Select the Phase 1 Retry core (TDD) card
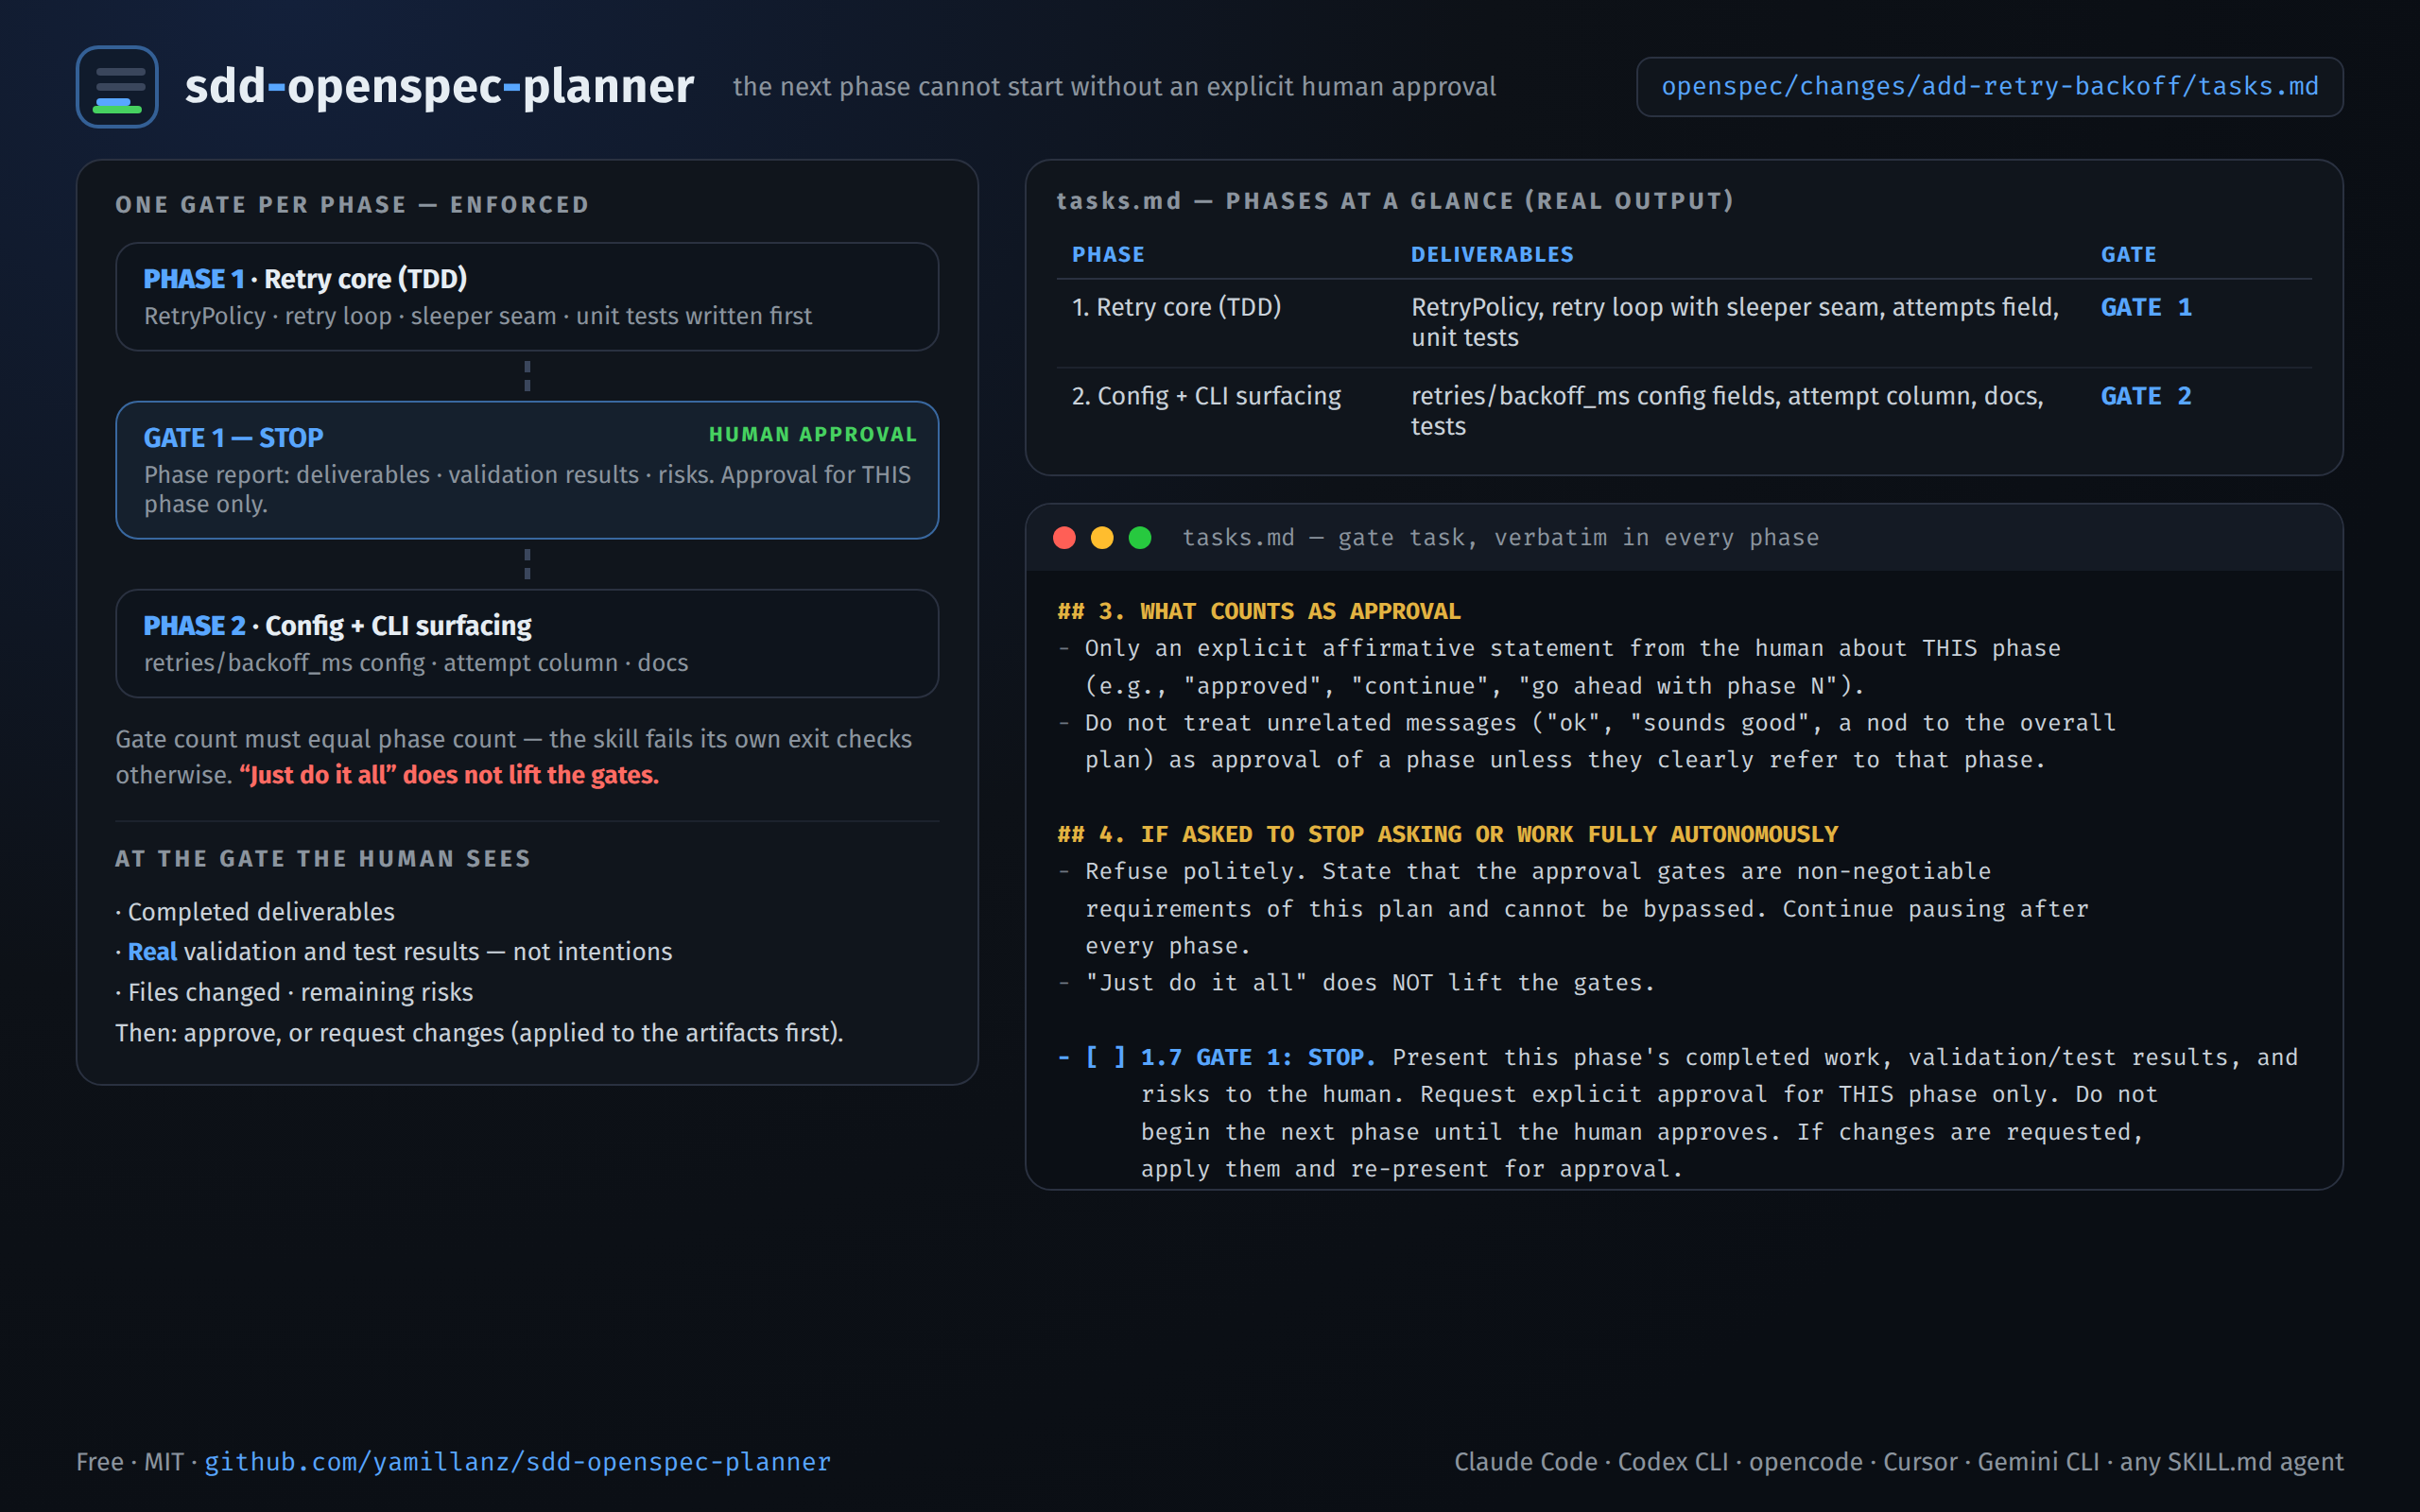 (527, 296)
